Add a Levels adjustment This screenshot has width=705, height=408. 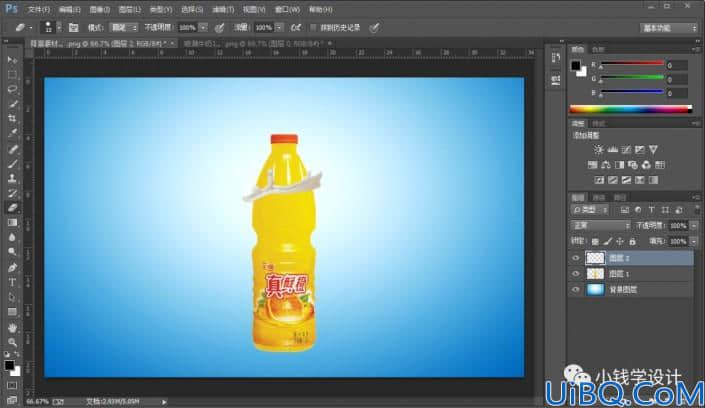coord(612,149)
